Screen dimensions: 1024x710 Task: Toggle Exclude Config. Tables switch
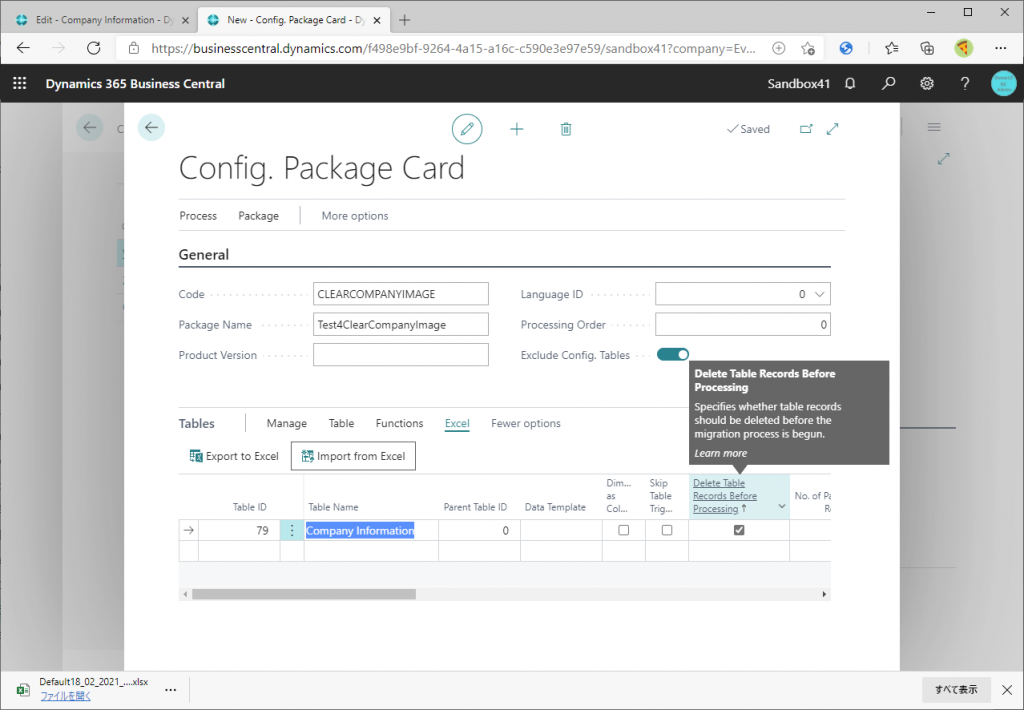pos(673,355)
